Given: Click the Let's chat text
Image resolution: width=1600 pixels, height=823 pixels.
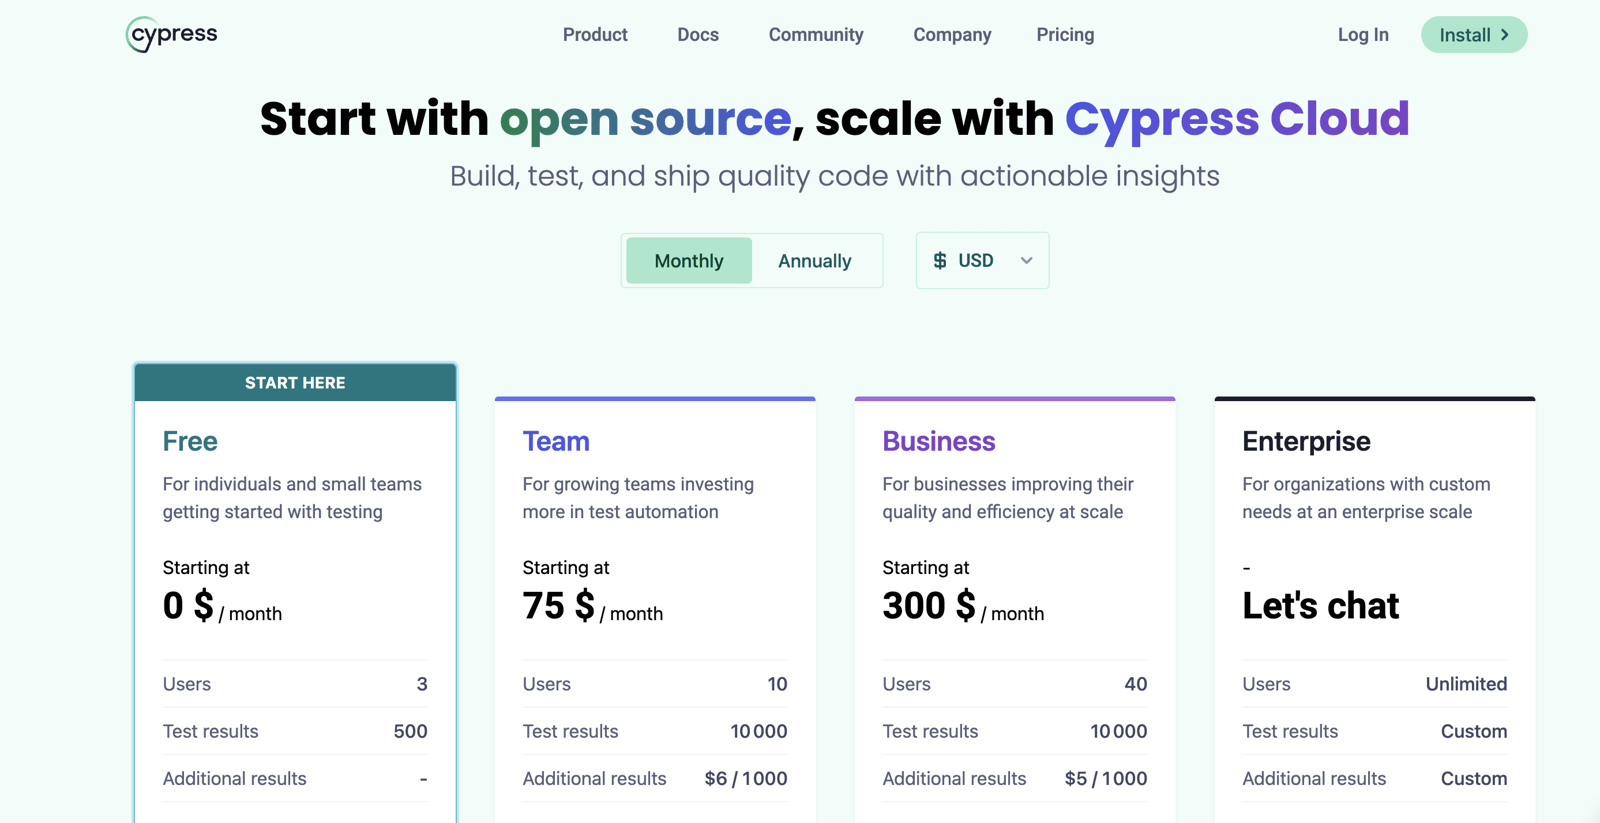Looking at the screenshot, I should (x=1320, y=606).
